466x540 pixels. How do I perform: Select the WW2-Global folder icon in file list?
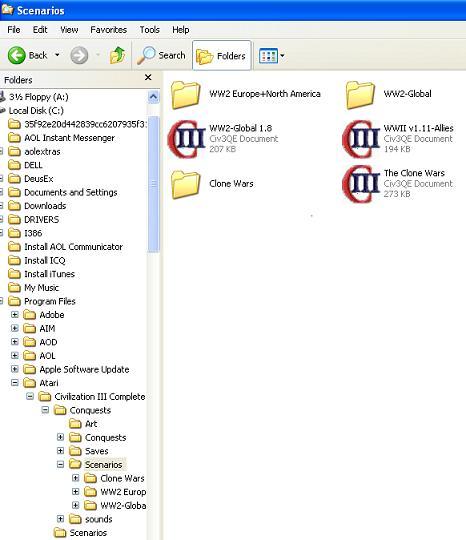click(360, 95)
